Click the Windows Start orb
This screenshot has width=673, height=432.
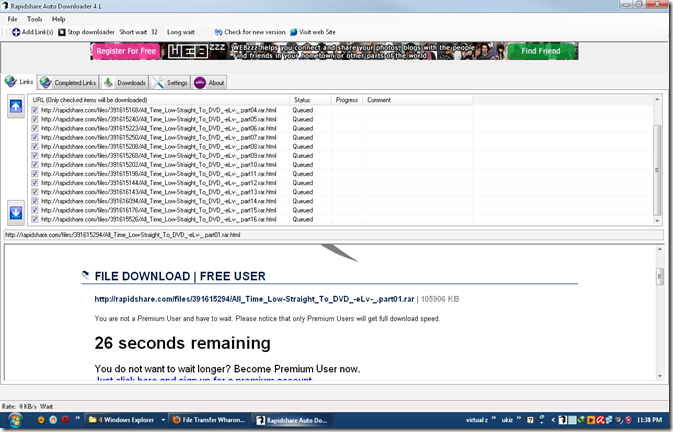tap(15, 420)
